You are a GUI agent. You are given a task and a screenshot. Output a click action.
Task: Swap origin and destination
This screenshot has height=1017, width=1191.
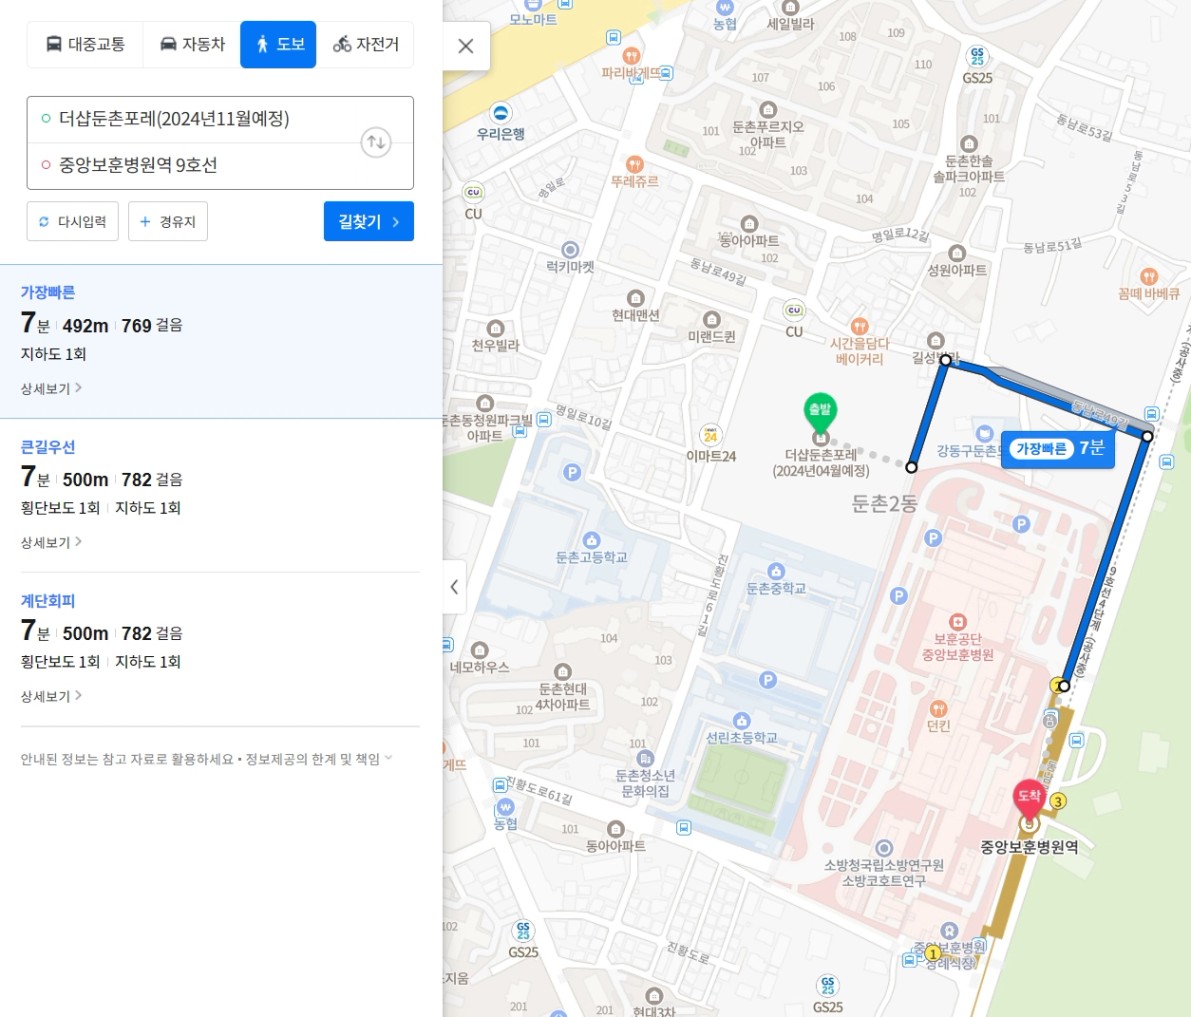(x=376, y=142)
